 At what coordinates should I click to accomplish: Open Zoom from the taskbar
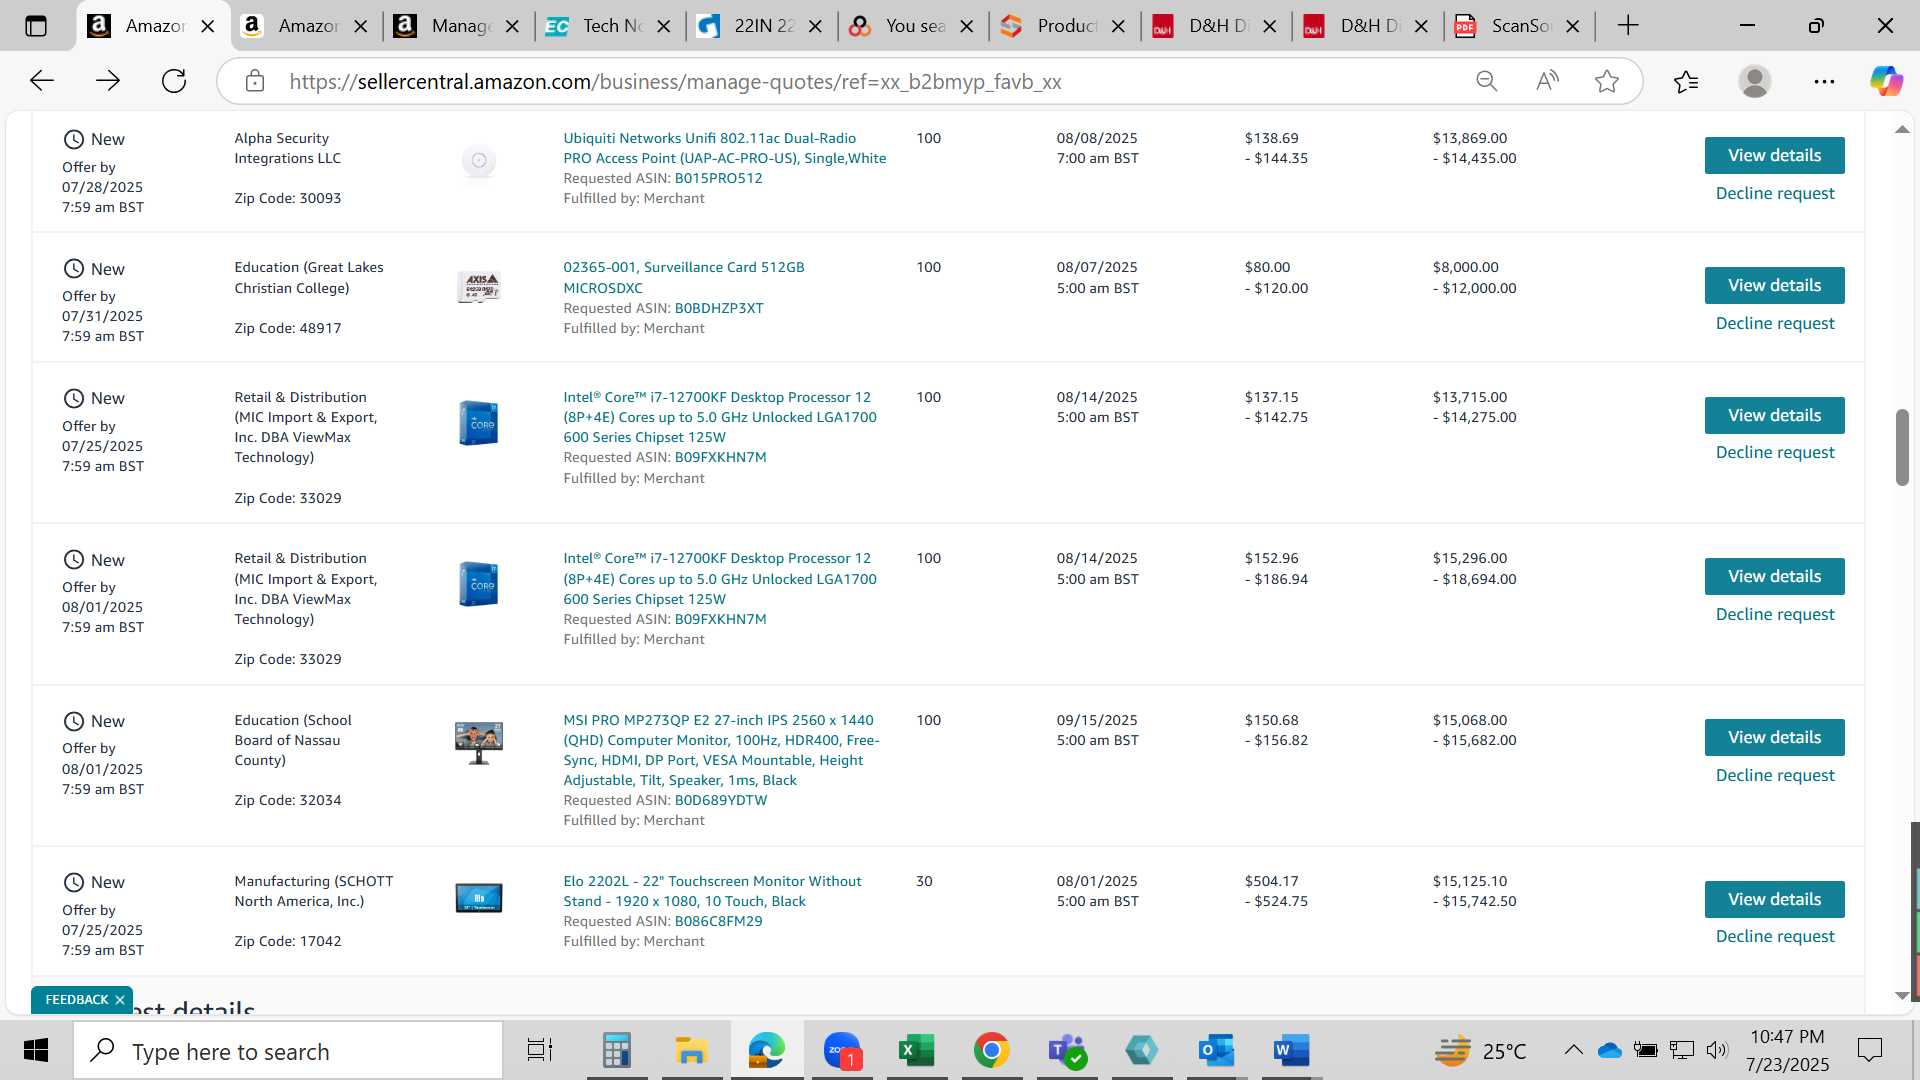tap(842, 1050)
